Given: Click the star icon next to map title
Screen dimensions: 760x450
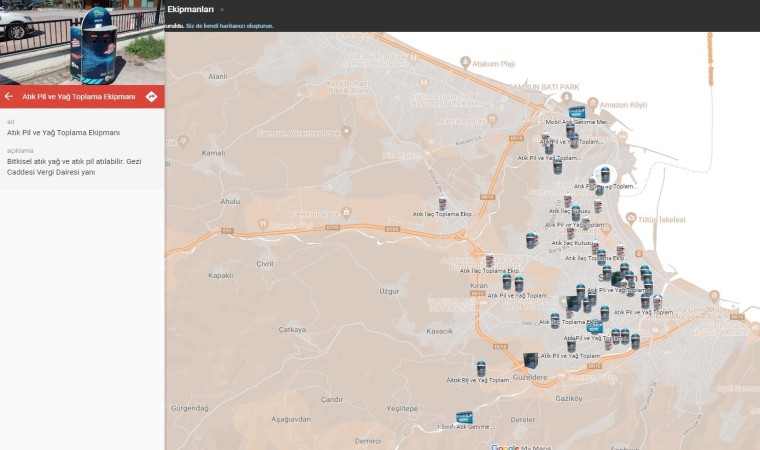Looking at the screenshot, I should (x=222, y=9).
